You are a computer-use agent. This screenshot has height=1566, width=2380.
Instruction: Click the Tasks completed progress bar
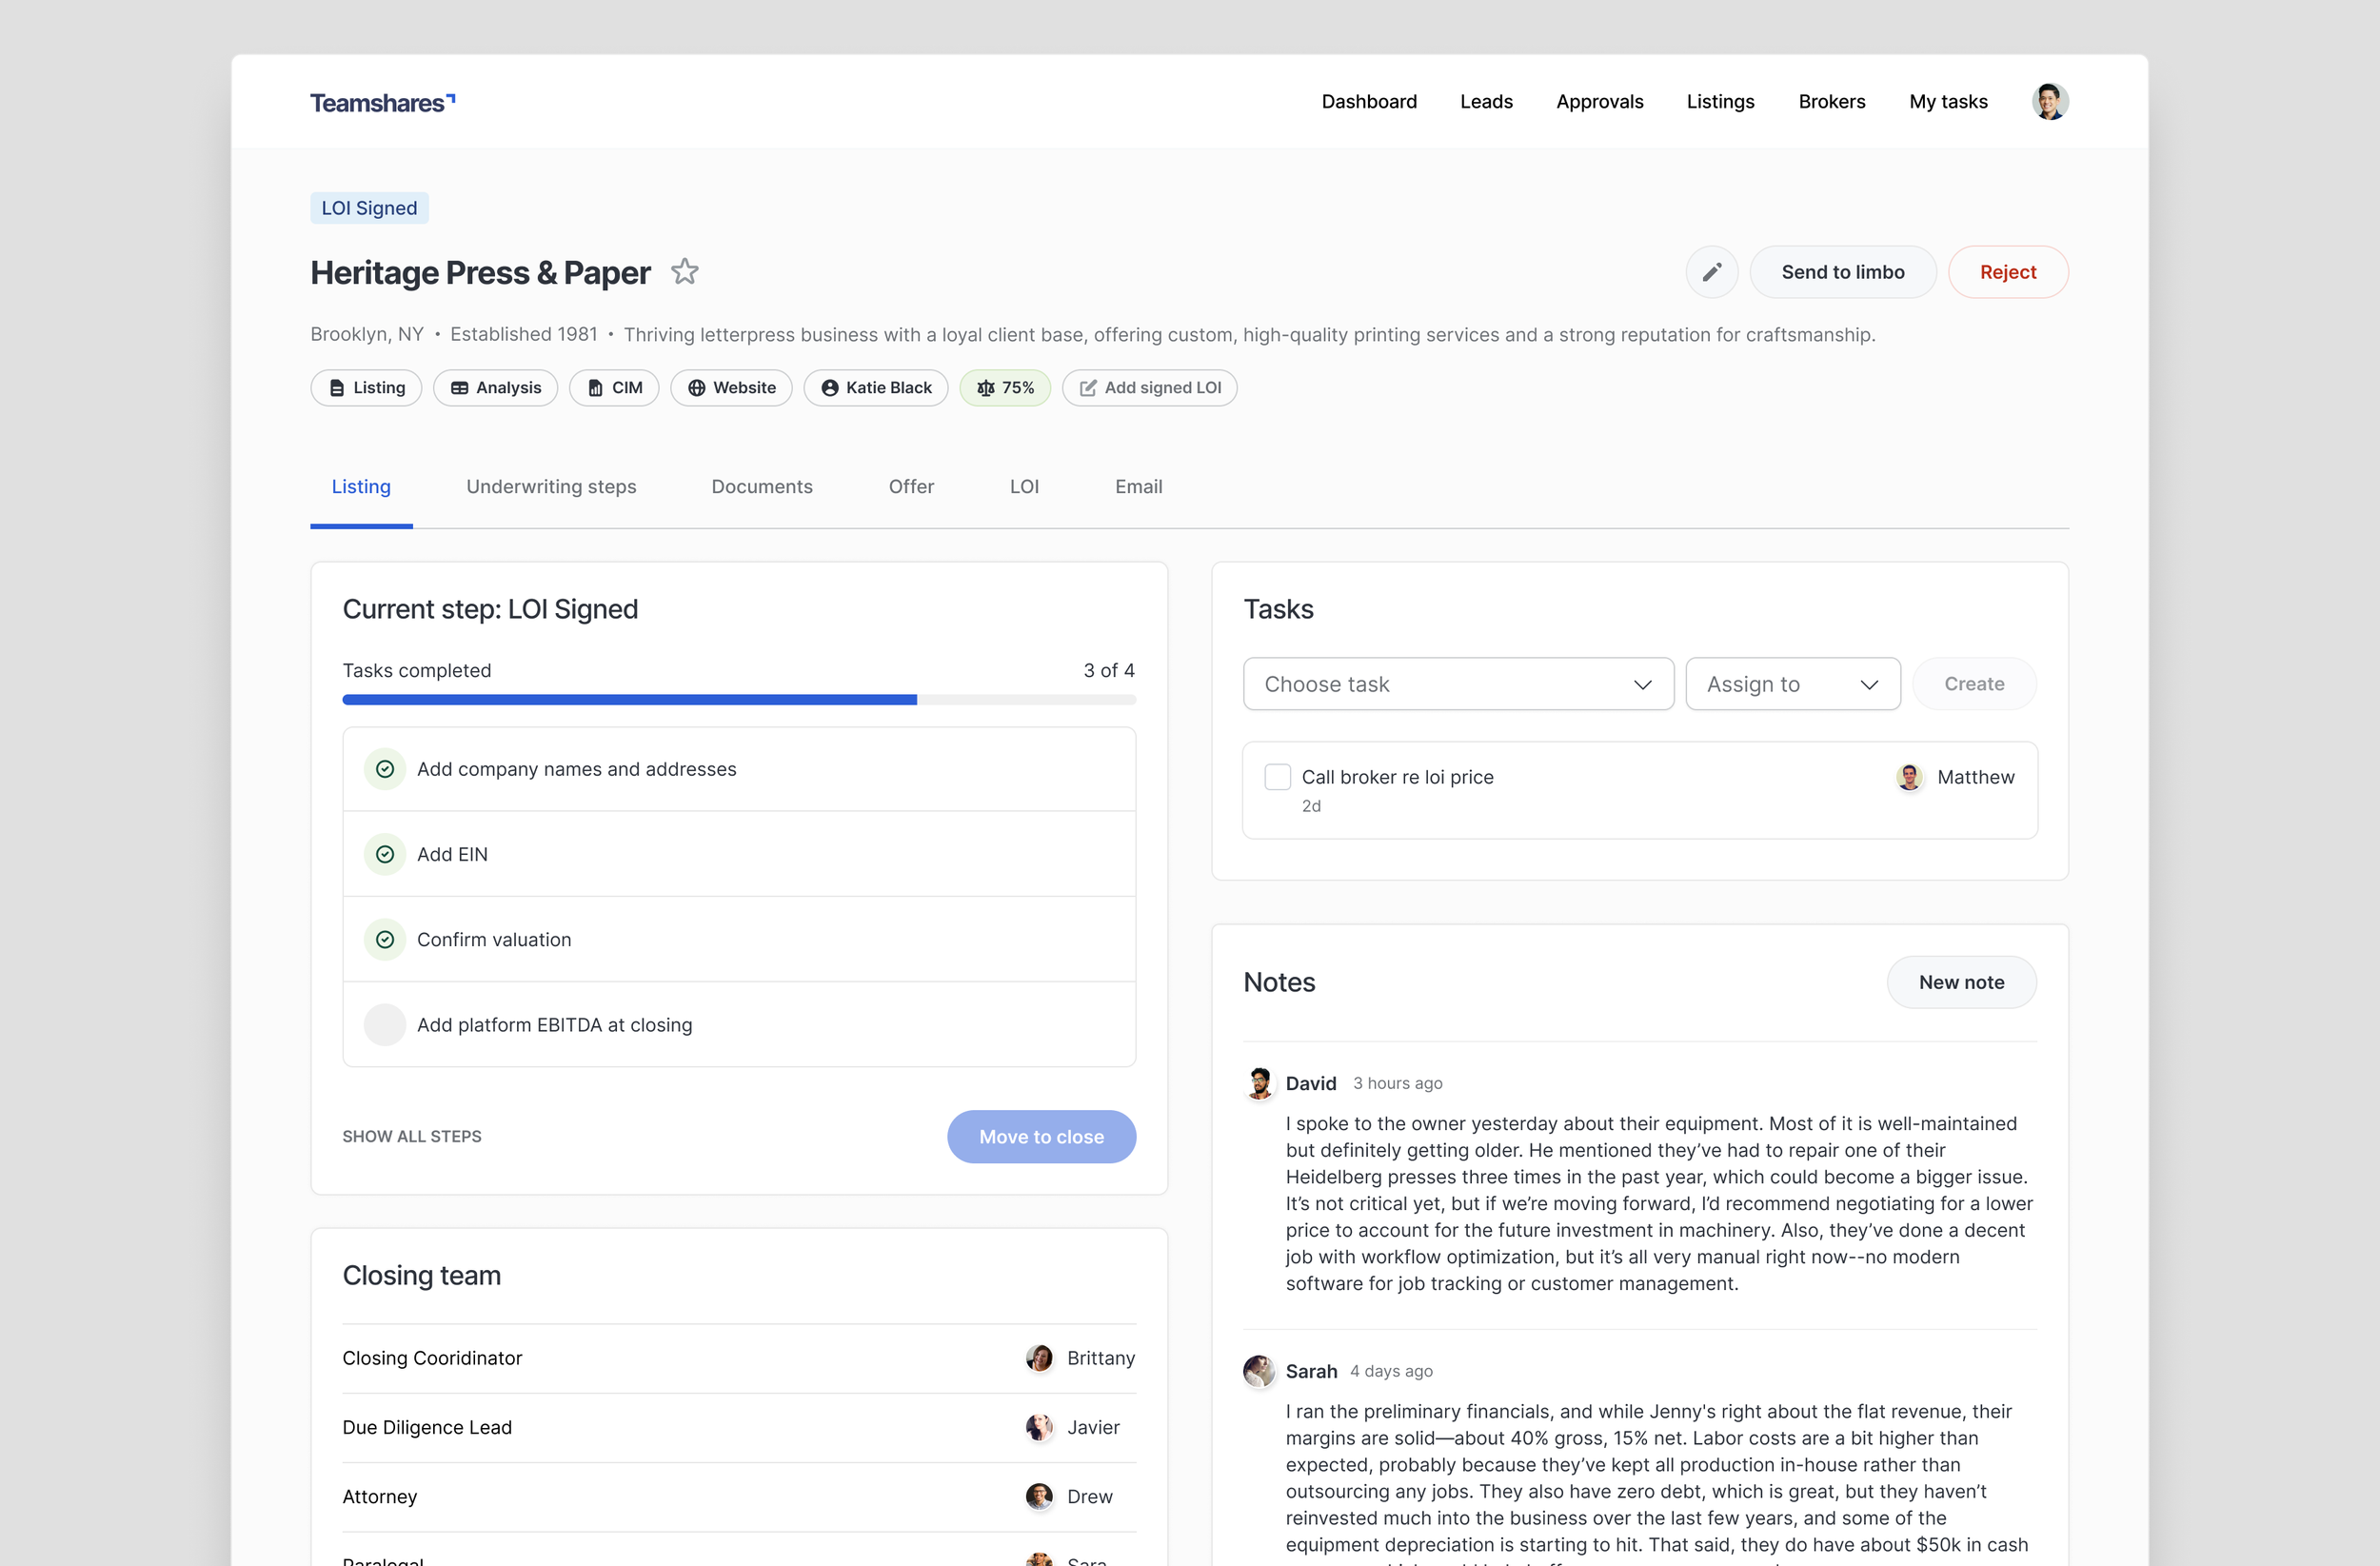click(x=739, y=700)
